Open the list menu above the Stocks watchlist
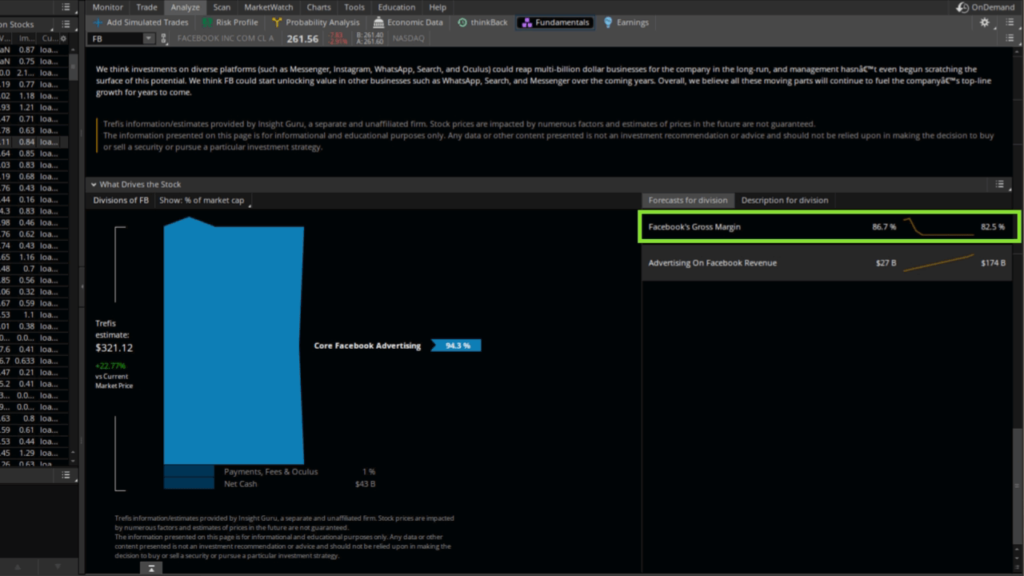The image size is (1024, 576). coord(65,7)
